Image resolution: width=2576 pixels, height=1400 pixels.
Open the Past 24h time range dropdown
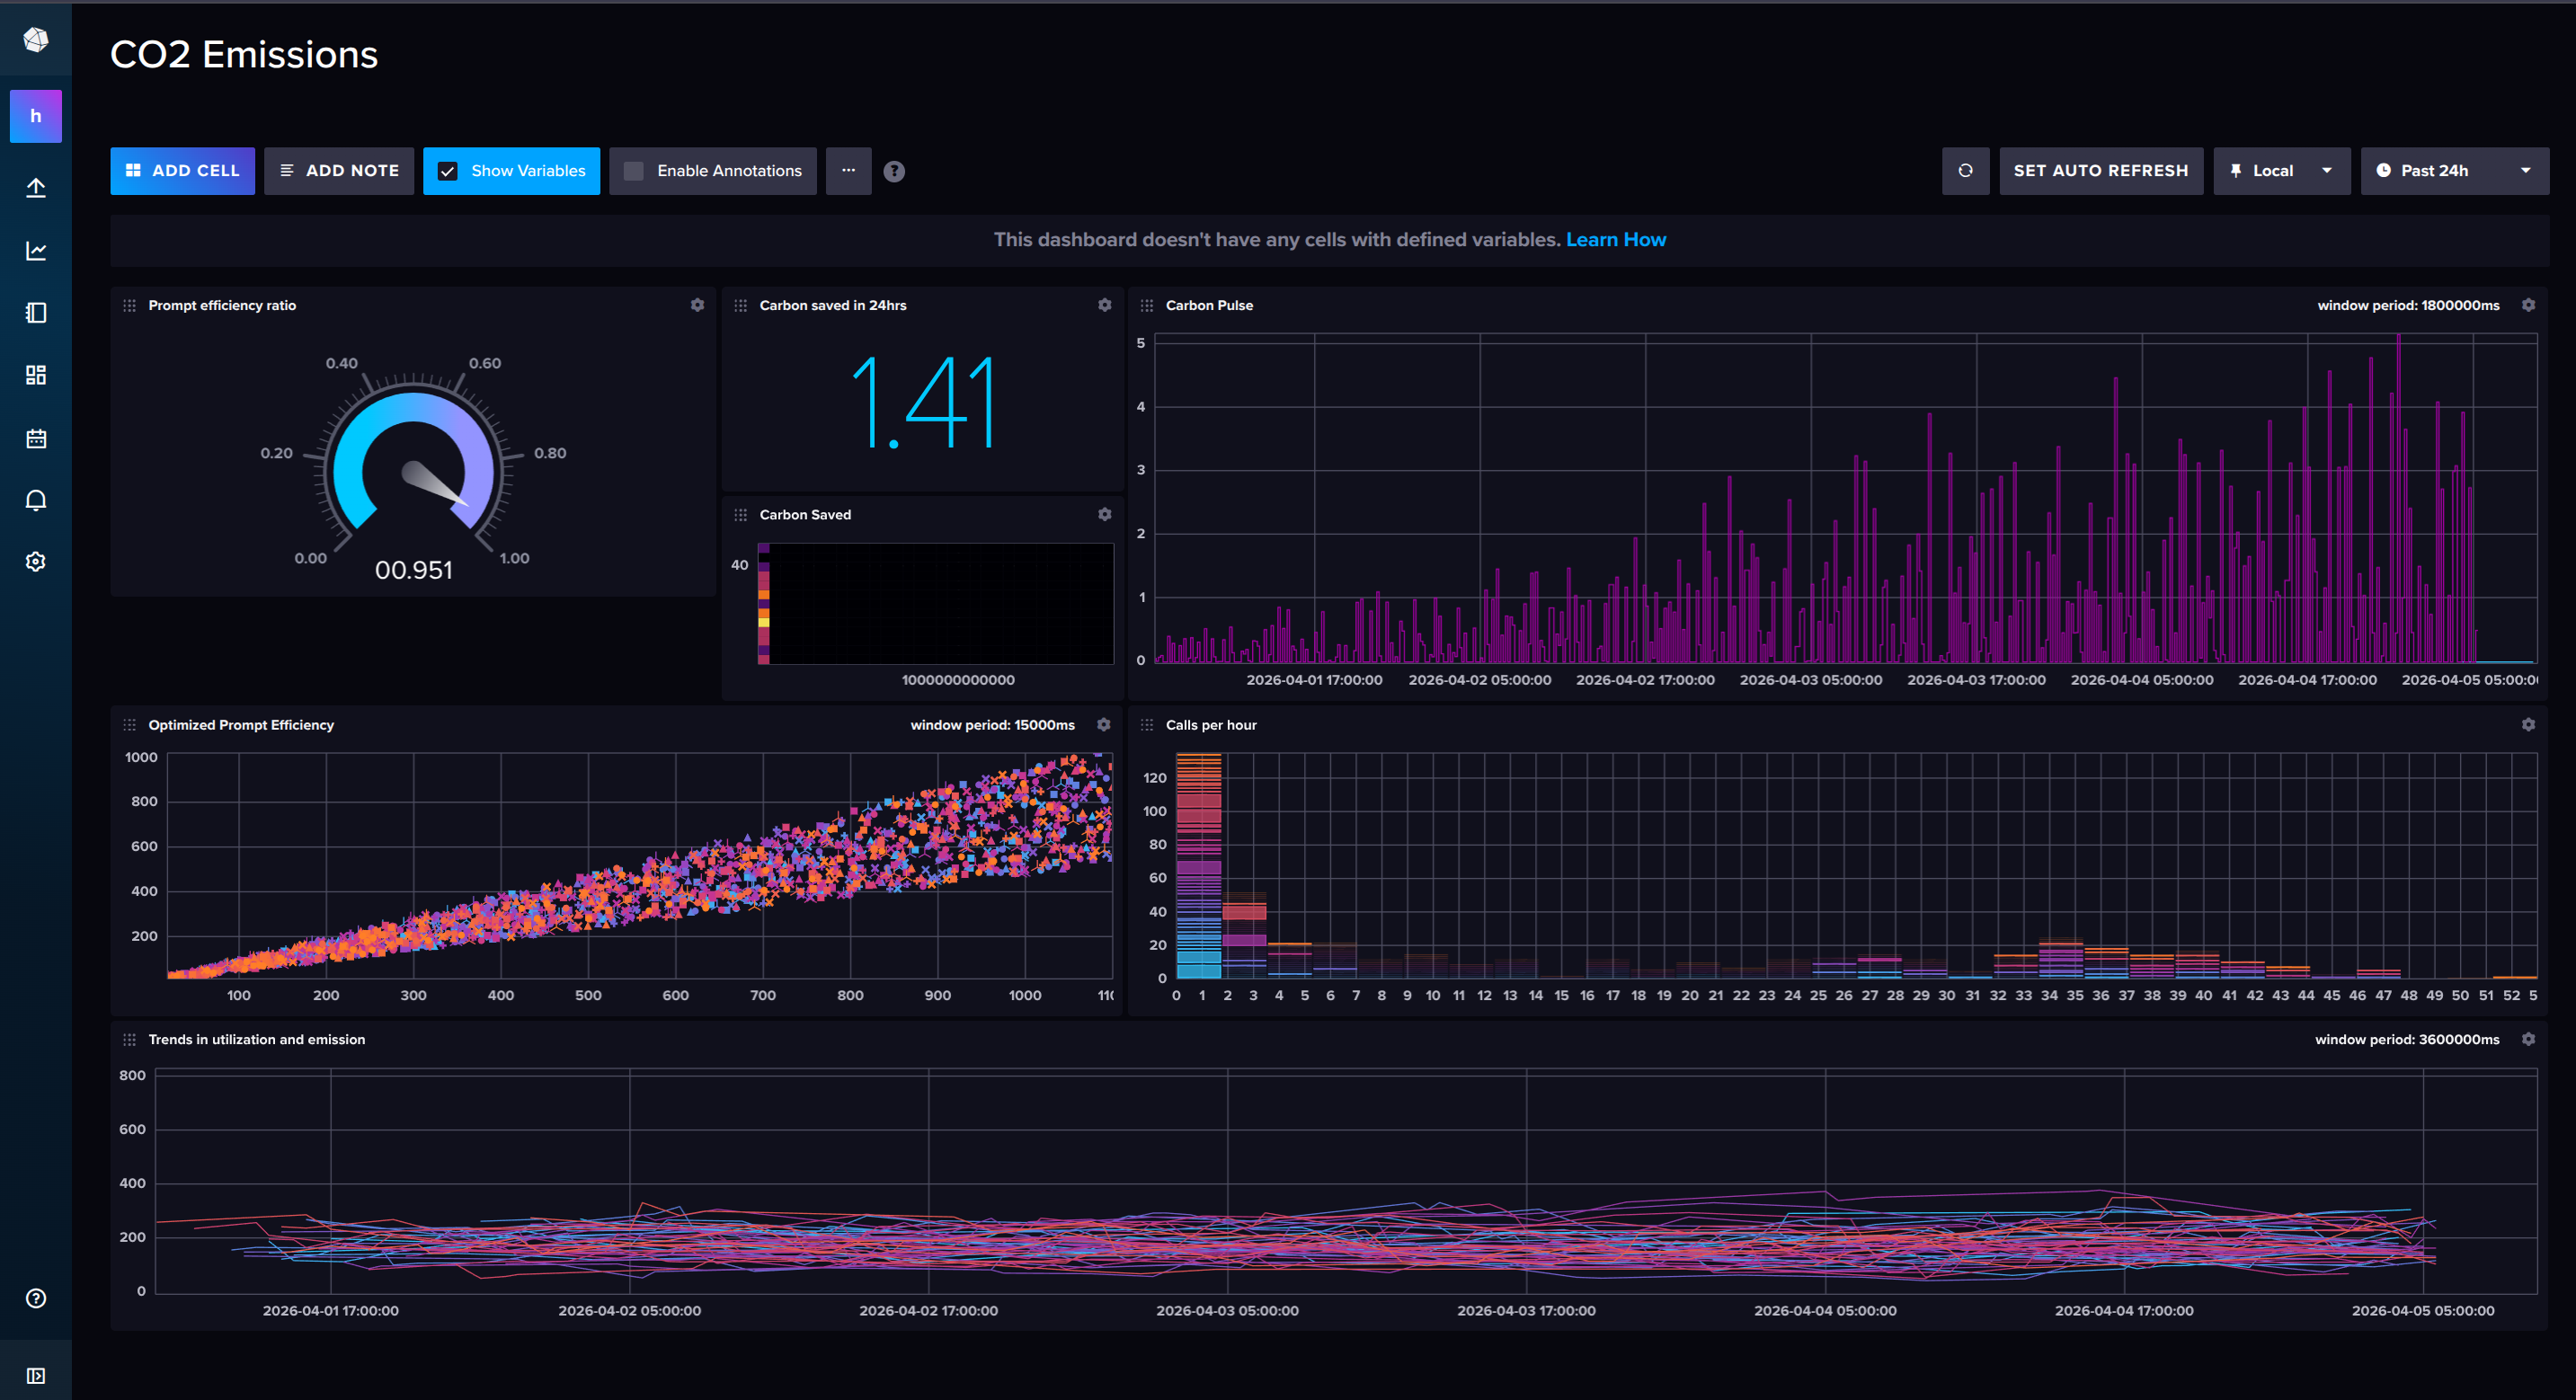2453,171
